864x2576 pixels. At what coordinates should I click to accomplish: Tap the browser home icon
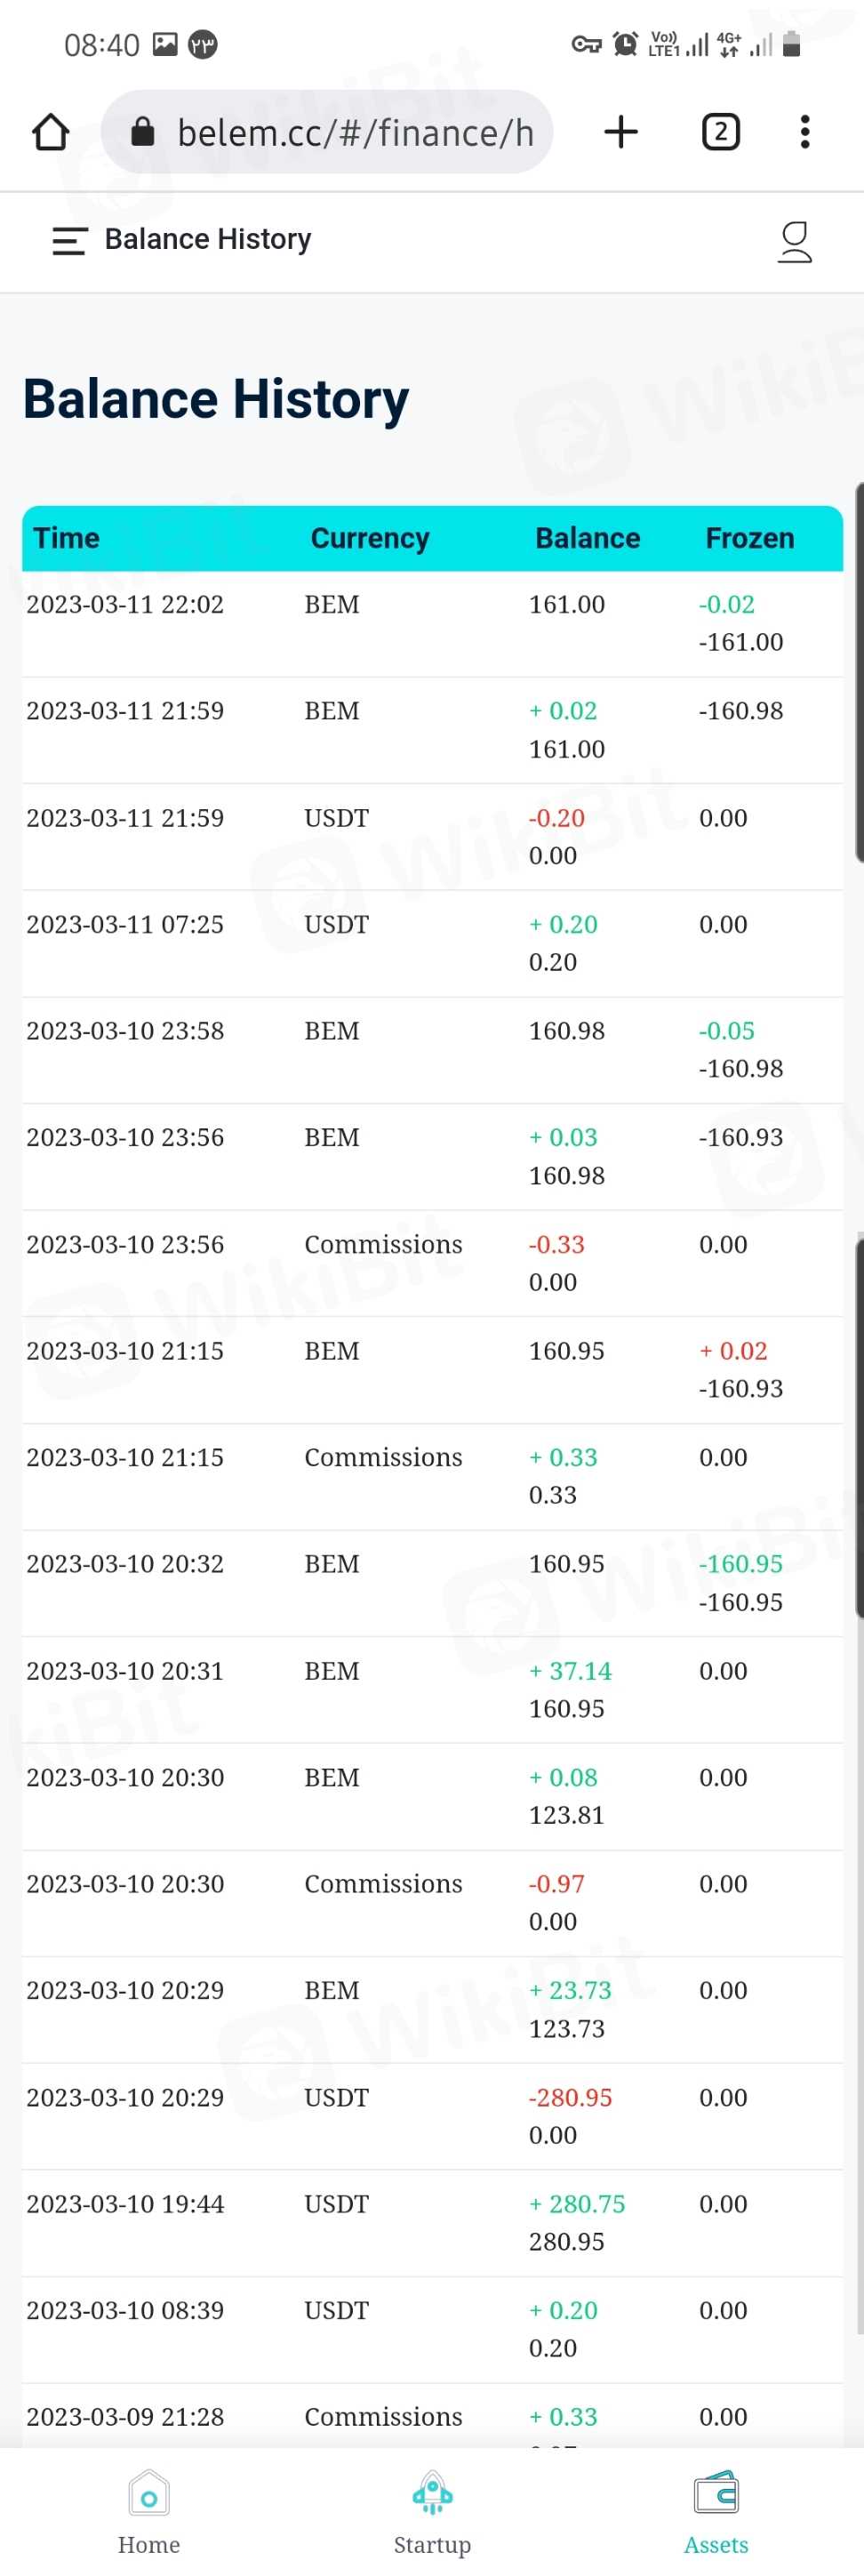(50, 132)
